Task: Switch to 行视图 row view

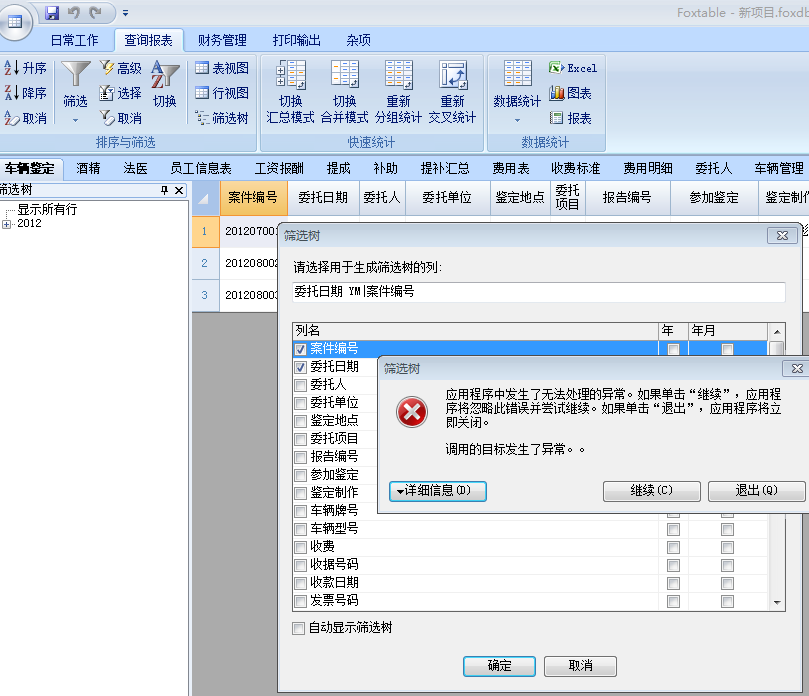Action: point(202,93)
